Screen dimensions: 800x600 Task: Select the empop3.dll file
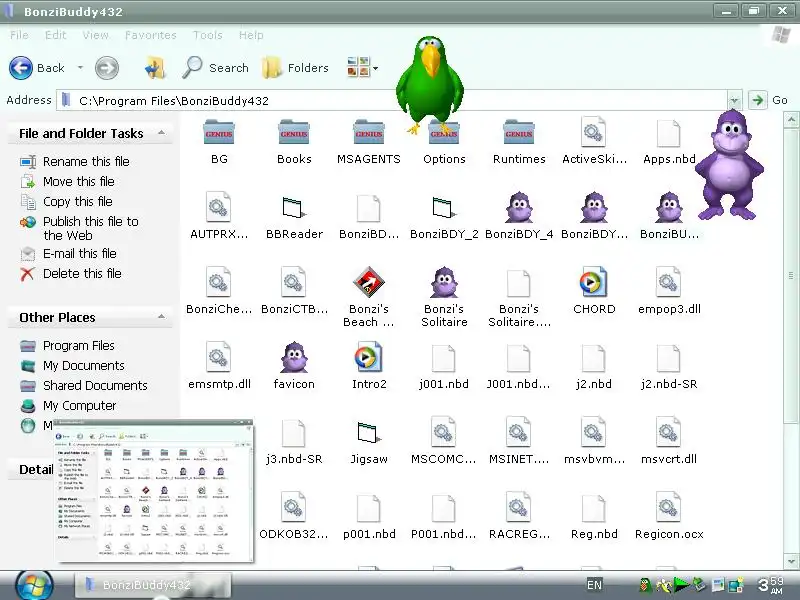(x=668, y=282)
